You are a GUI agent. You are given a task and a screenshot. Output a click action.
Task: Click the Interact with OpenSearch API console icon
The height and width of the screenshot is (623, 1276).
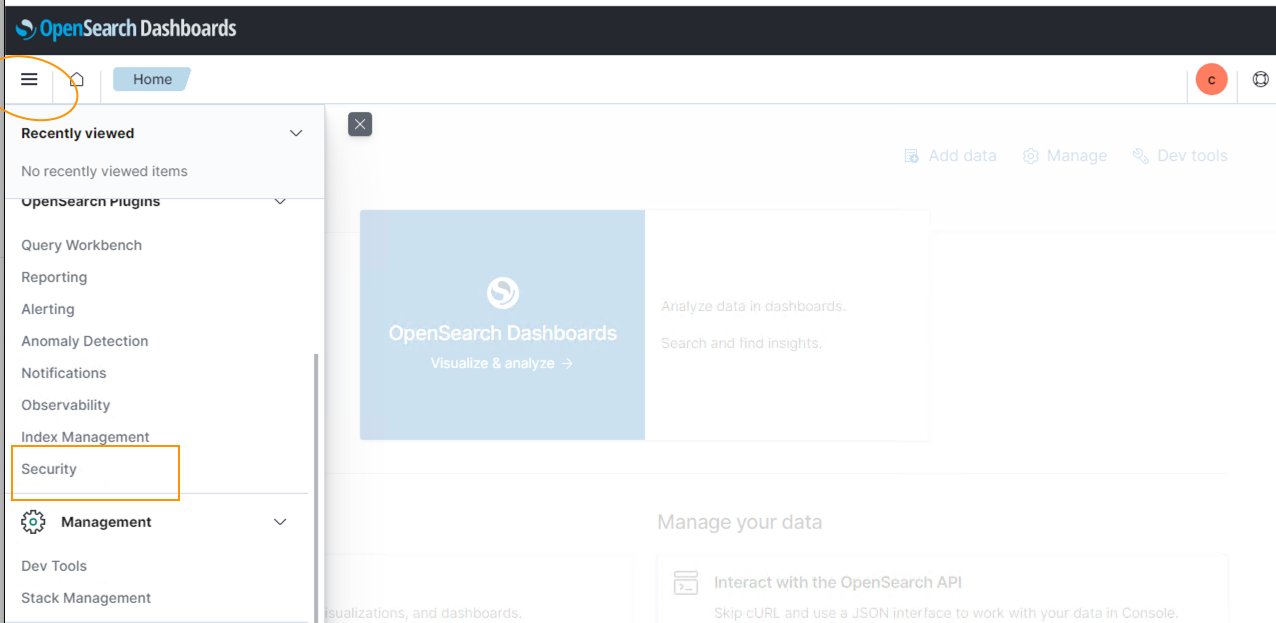(x=686, y=583)
